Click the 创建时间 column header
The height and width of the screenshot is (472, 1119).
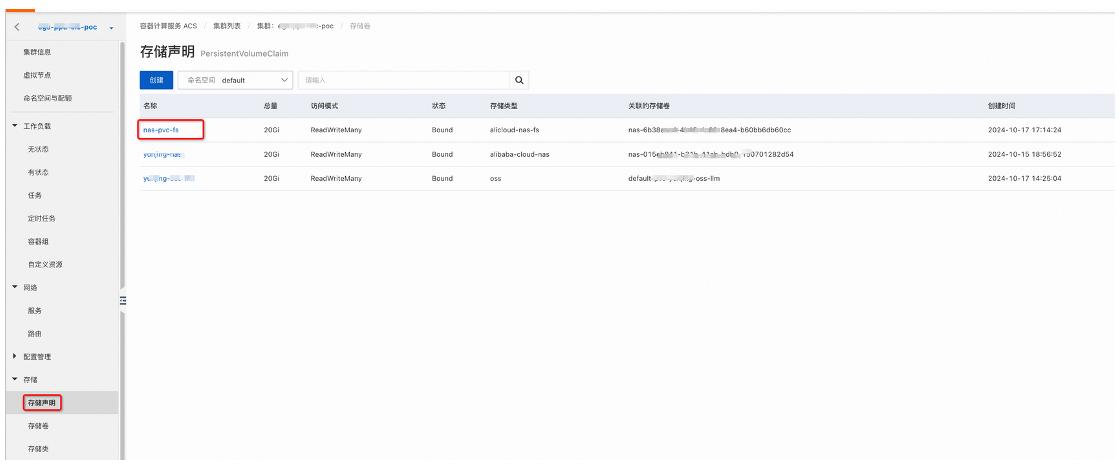pyautogui.click(x=1002, y=106)
